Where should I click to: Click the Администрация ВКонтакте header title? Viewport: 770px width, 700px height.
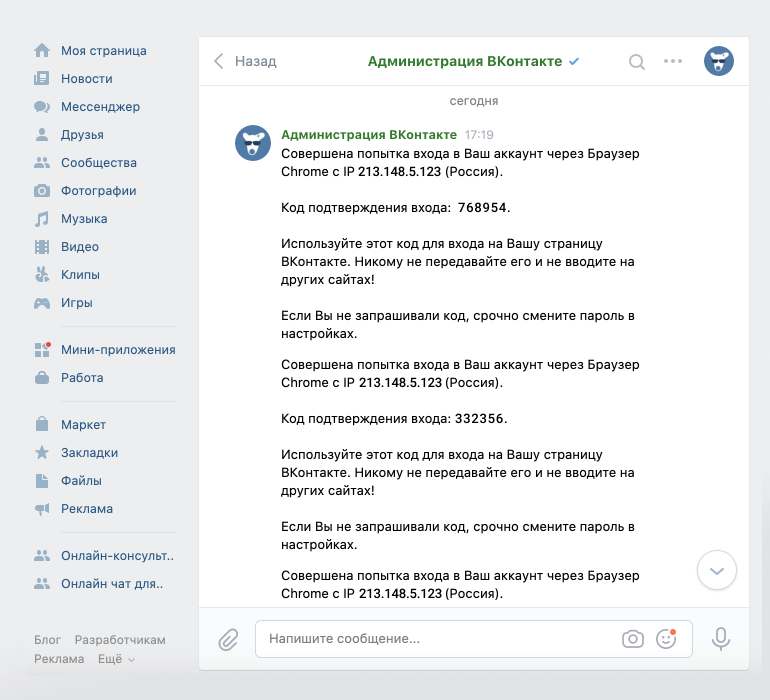465,61
